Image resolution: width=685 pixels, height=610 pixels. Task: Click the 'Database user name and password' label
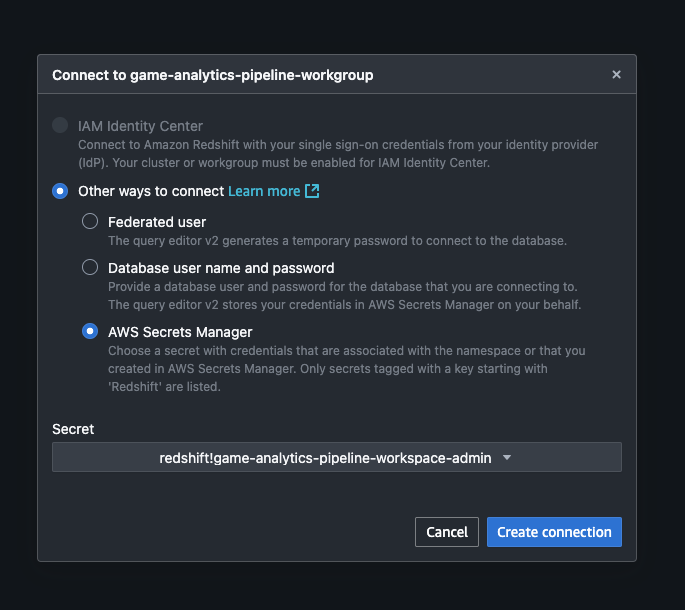pyautogui.click(x=221, y=268)
